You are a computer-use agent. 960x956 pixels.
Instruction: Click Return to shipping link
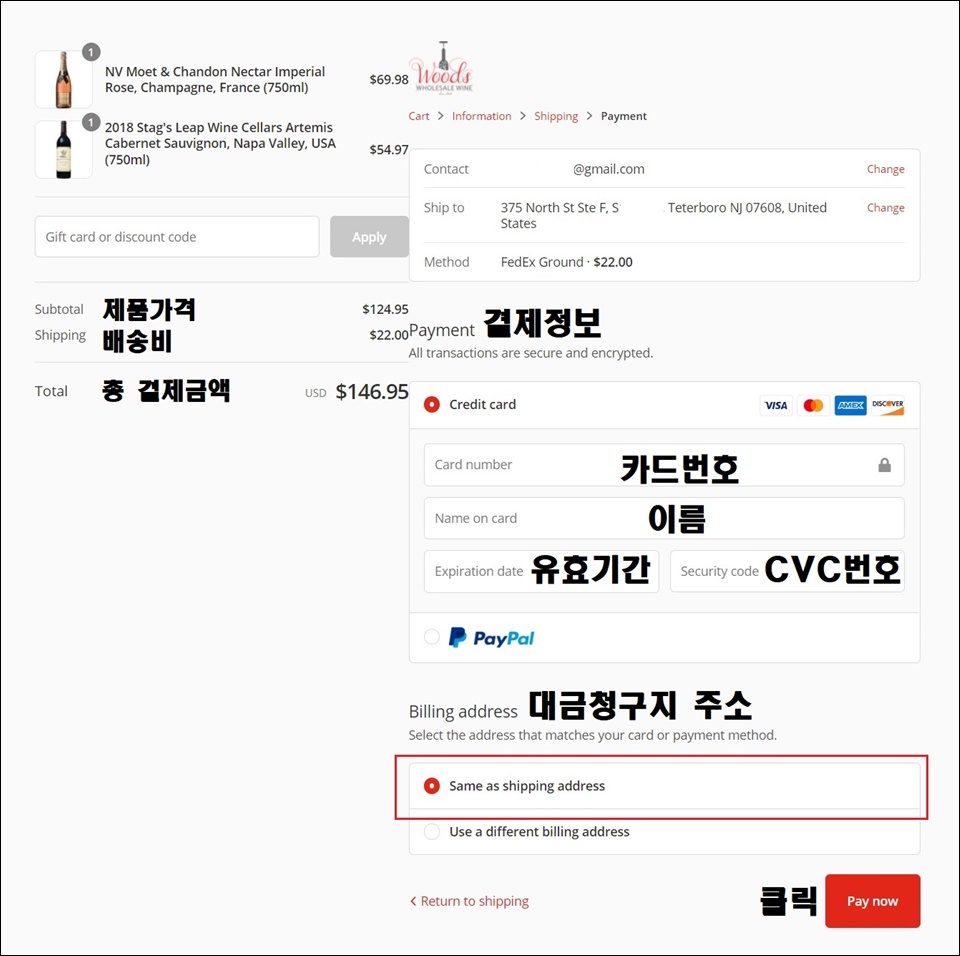click(470, 901)
